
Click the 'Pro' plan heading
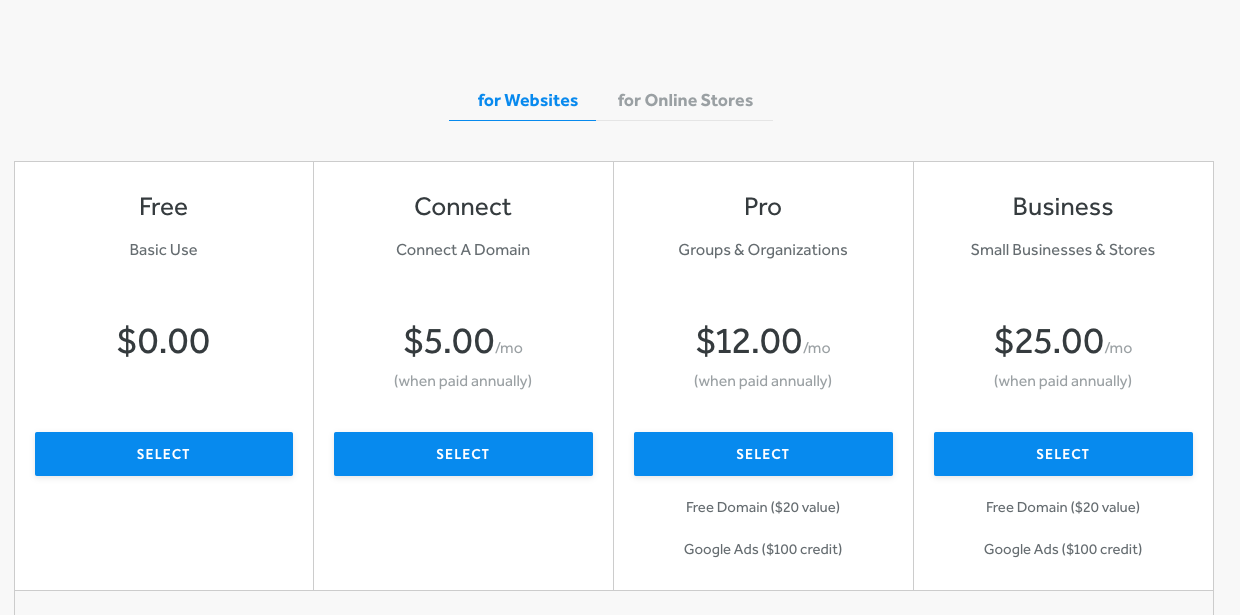tap(763, 207)
